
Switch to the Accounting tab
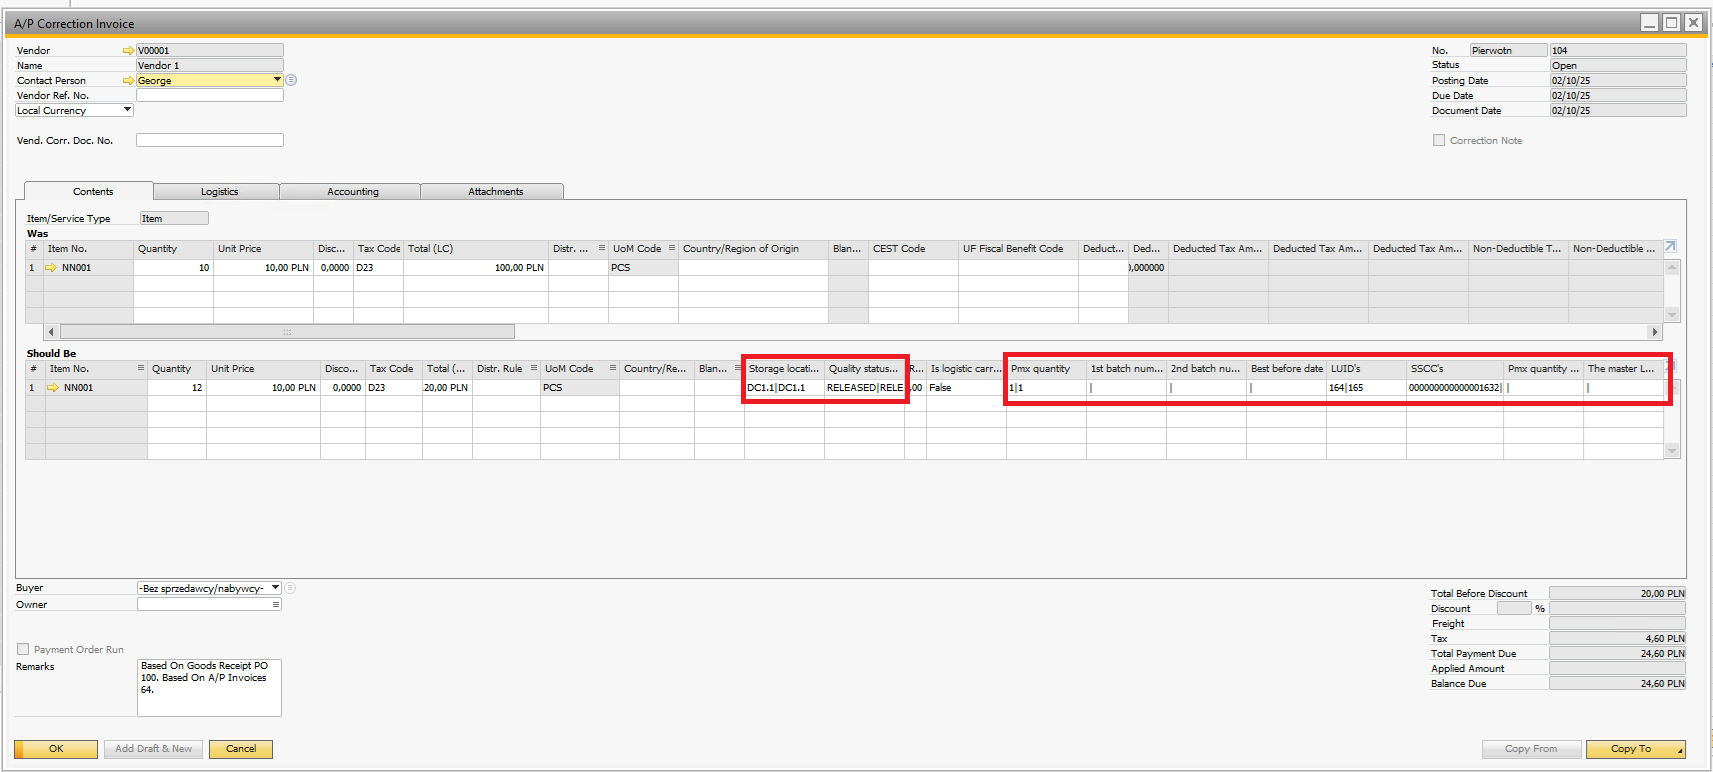(352, 191)
